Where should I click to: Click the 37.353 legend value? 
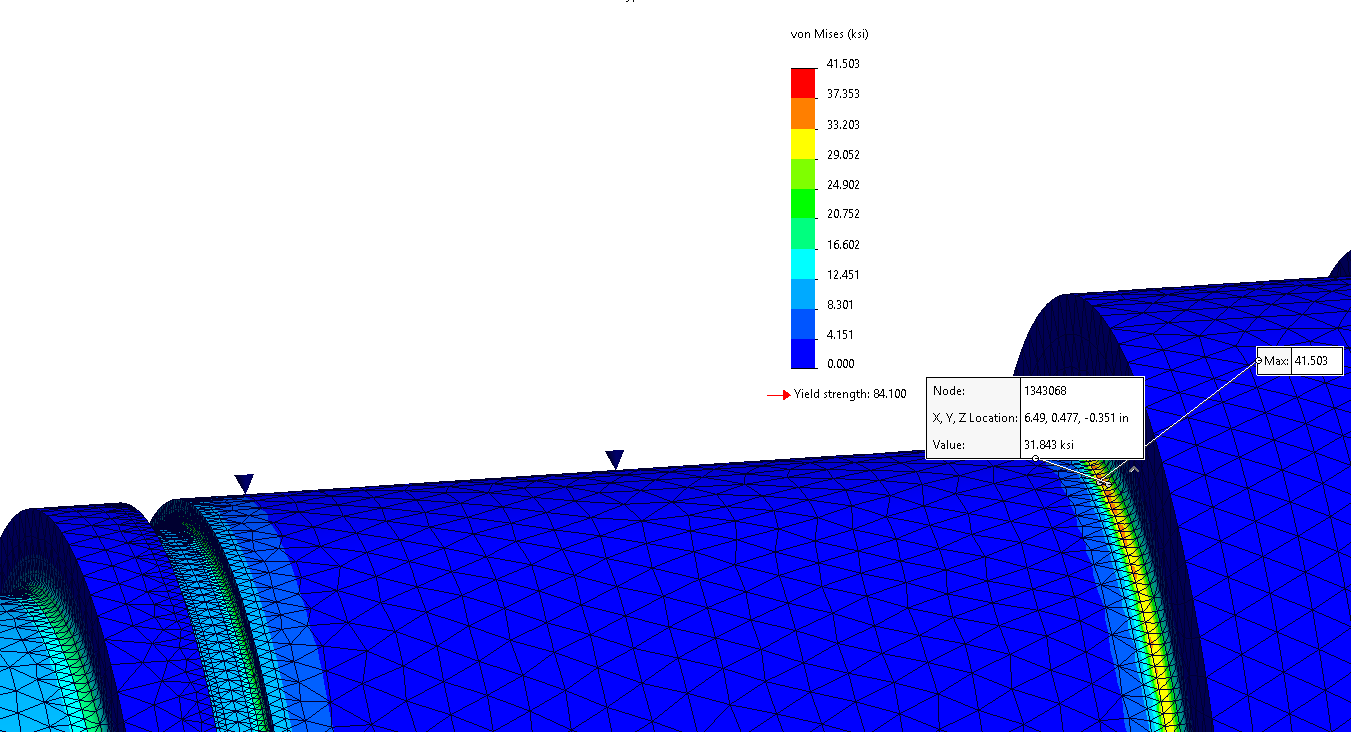tap(843, 94)
